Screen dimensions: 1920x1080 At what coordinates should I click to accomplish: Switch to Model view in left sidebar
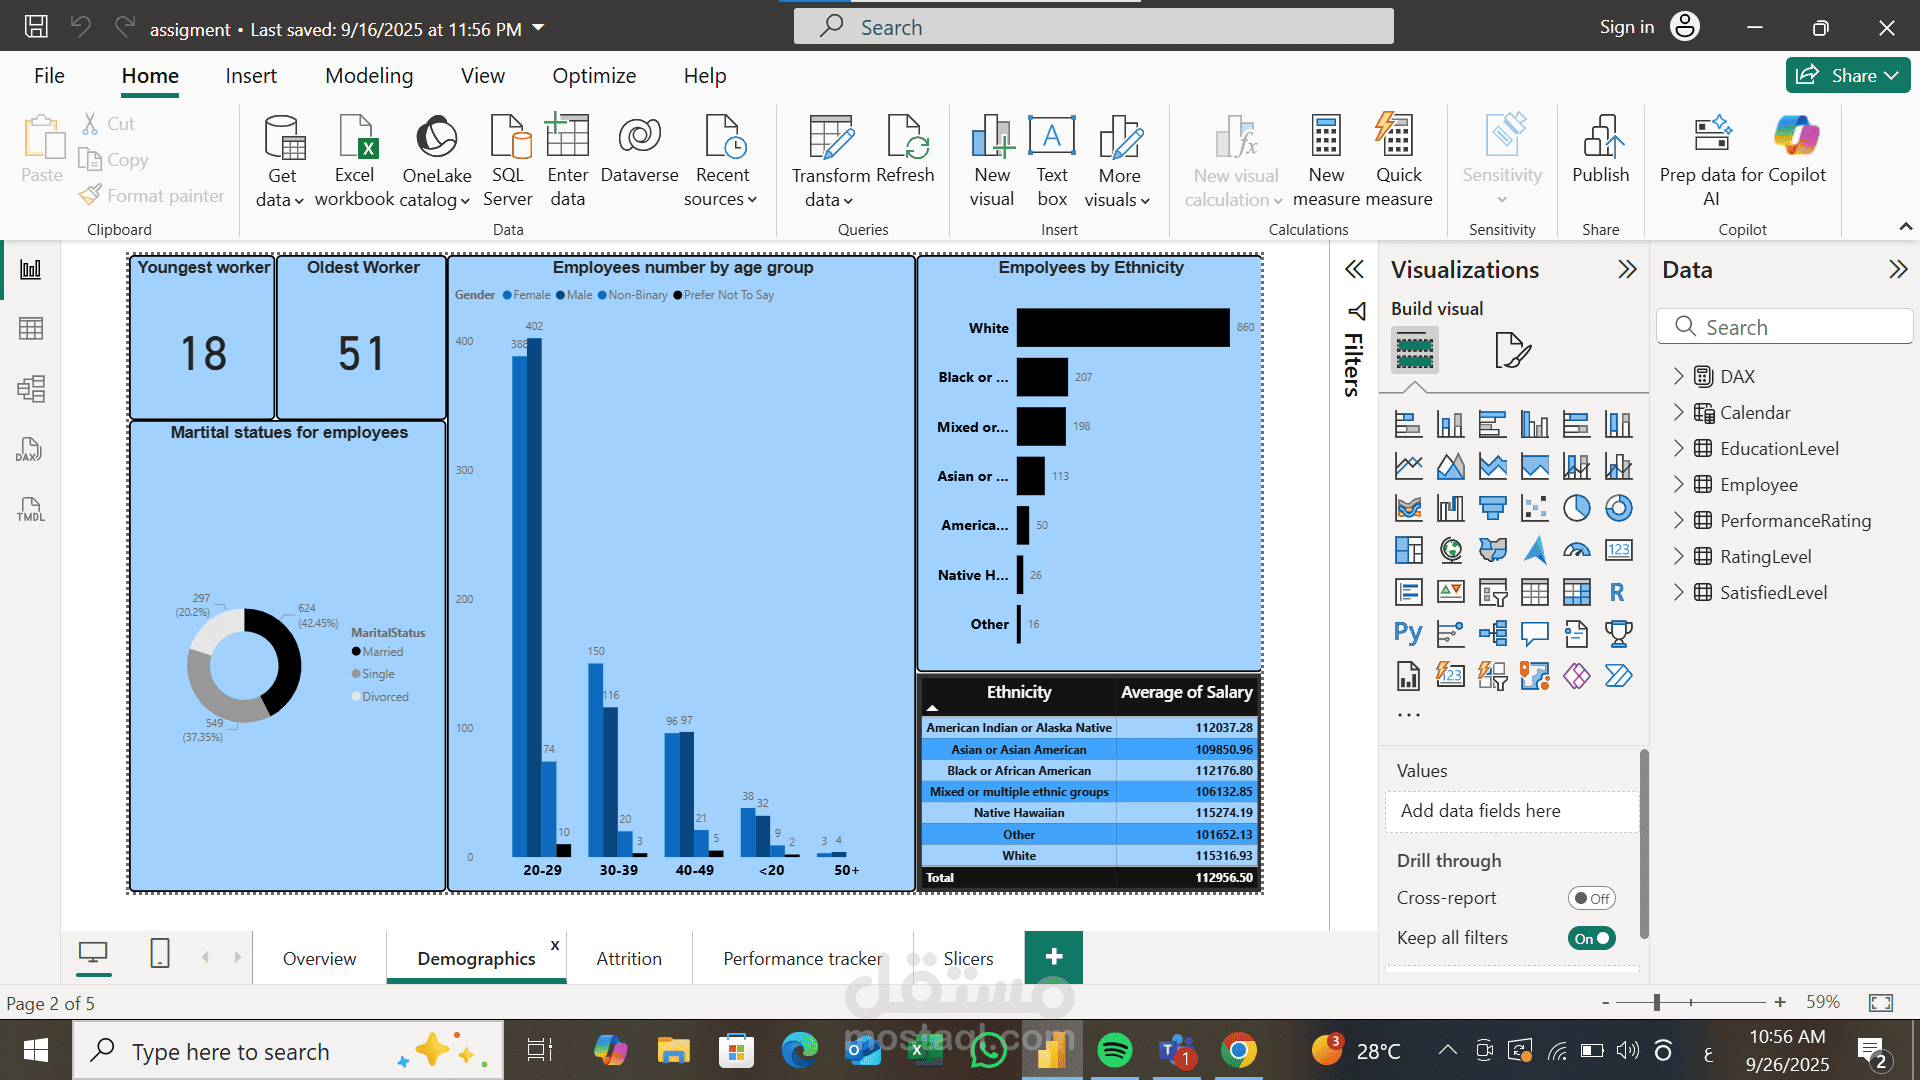pyautogui.click(x=30, y=389)
